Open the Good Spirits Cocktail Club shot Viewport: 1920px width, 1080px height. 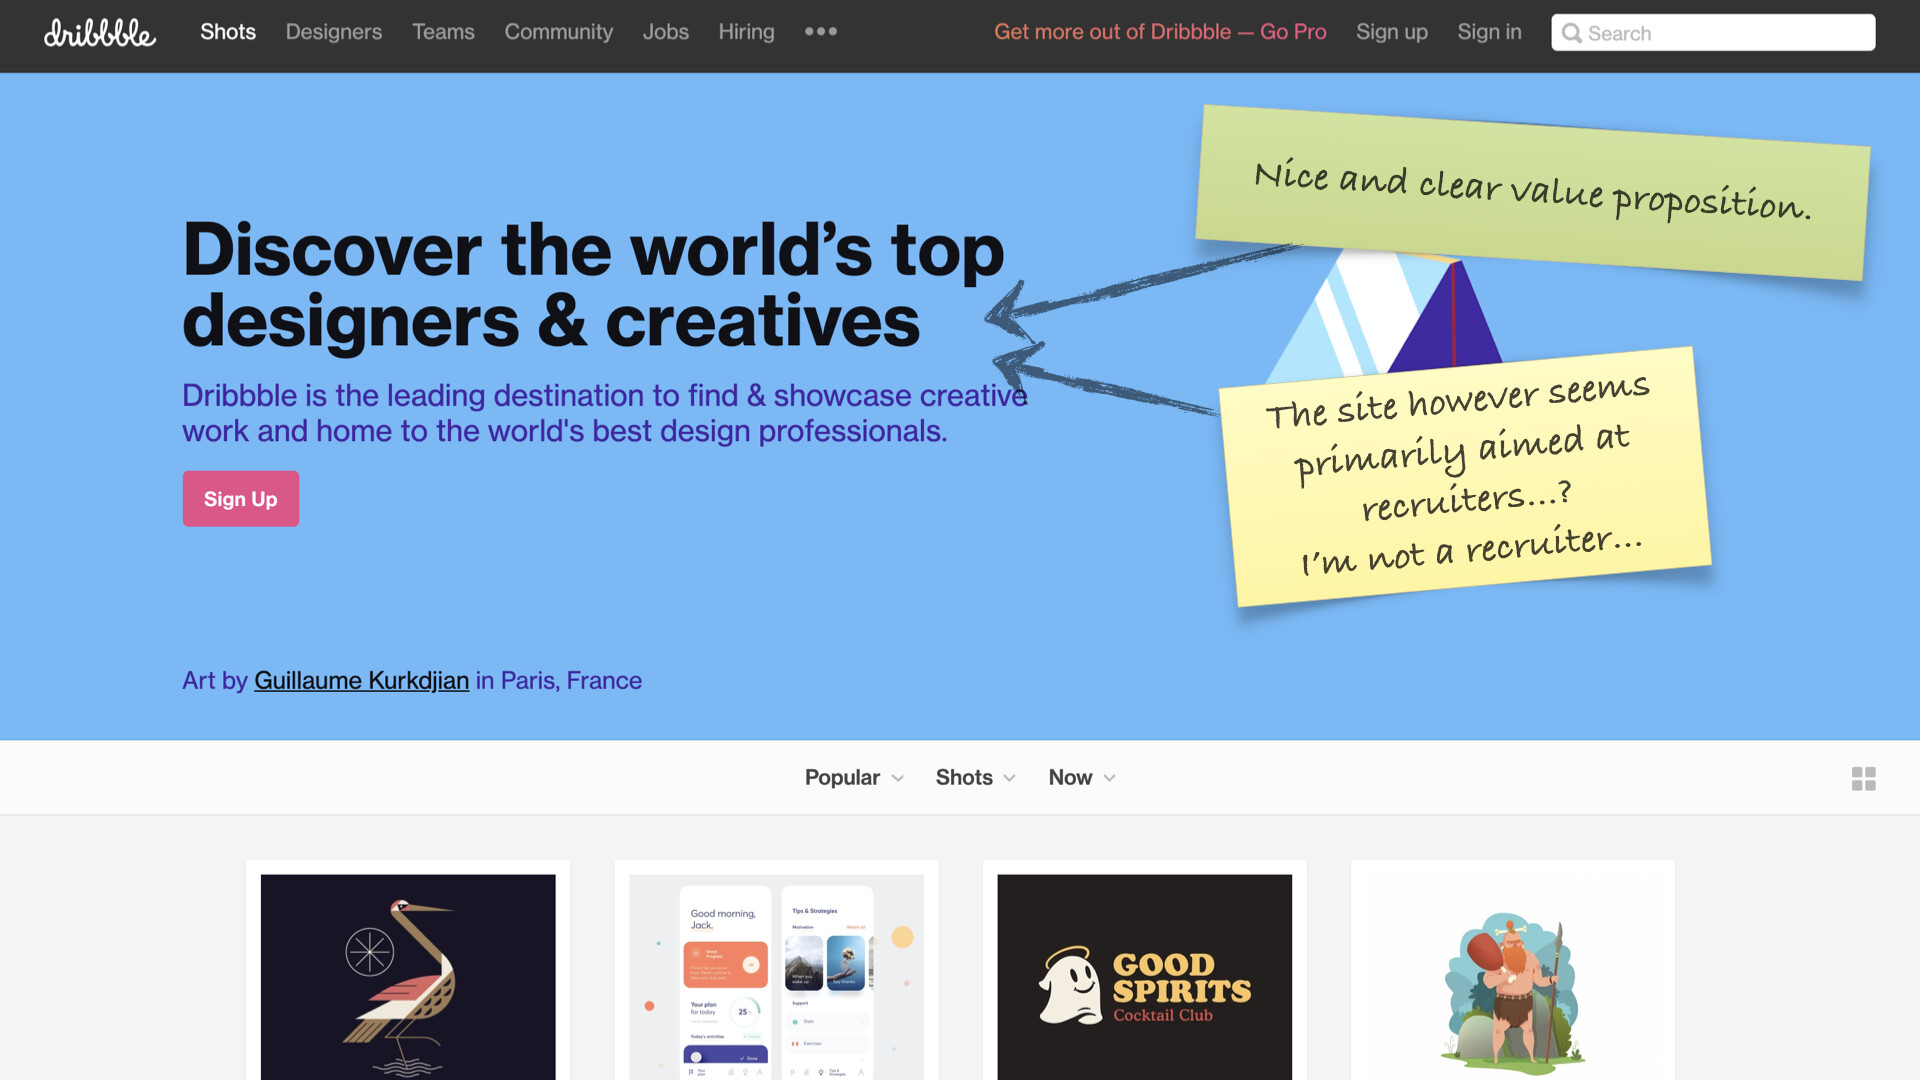coord(1144,976)
